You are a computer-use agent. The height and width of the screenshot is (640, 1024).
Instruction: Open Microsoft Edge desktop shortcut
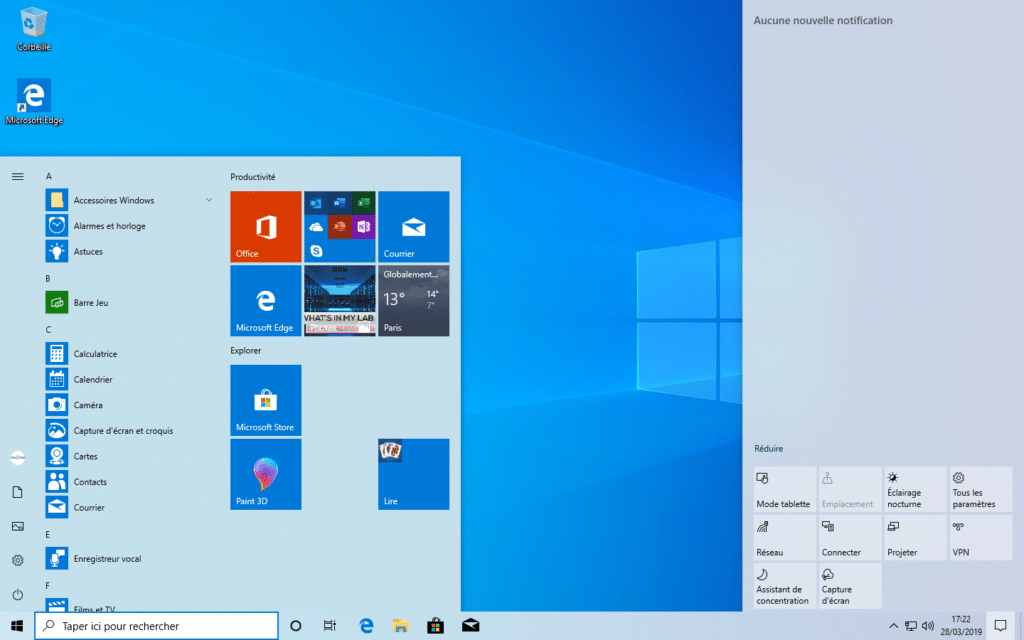(34, 102)
